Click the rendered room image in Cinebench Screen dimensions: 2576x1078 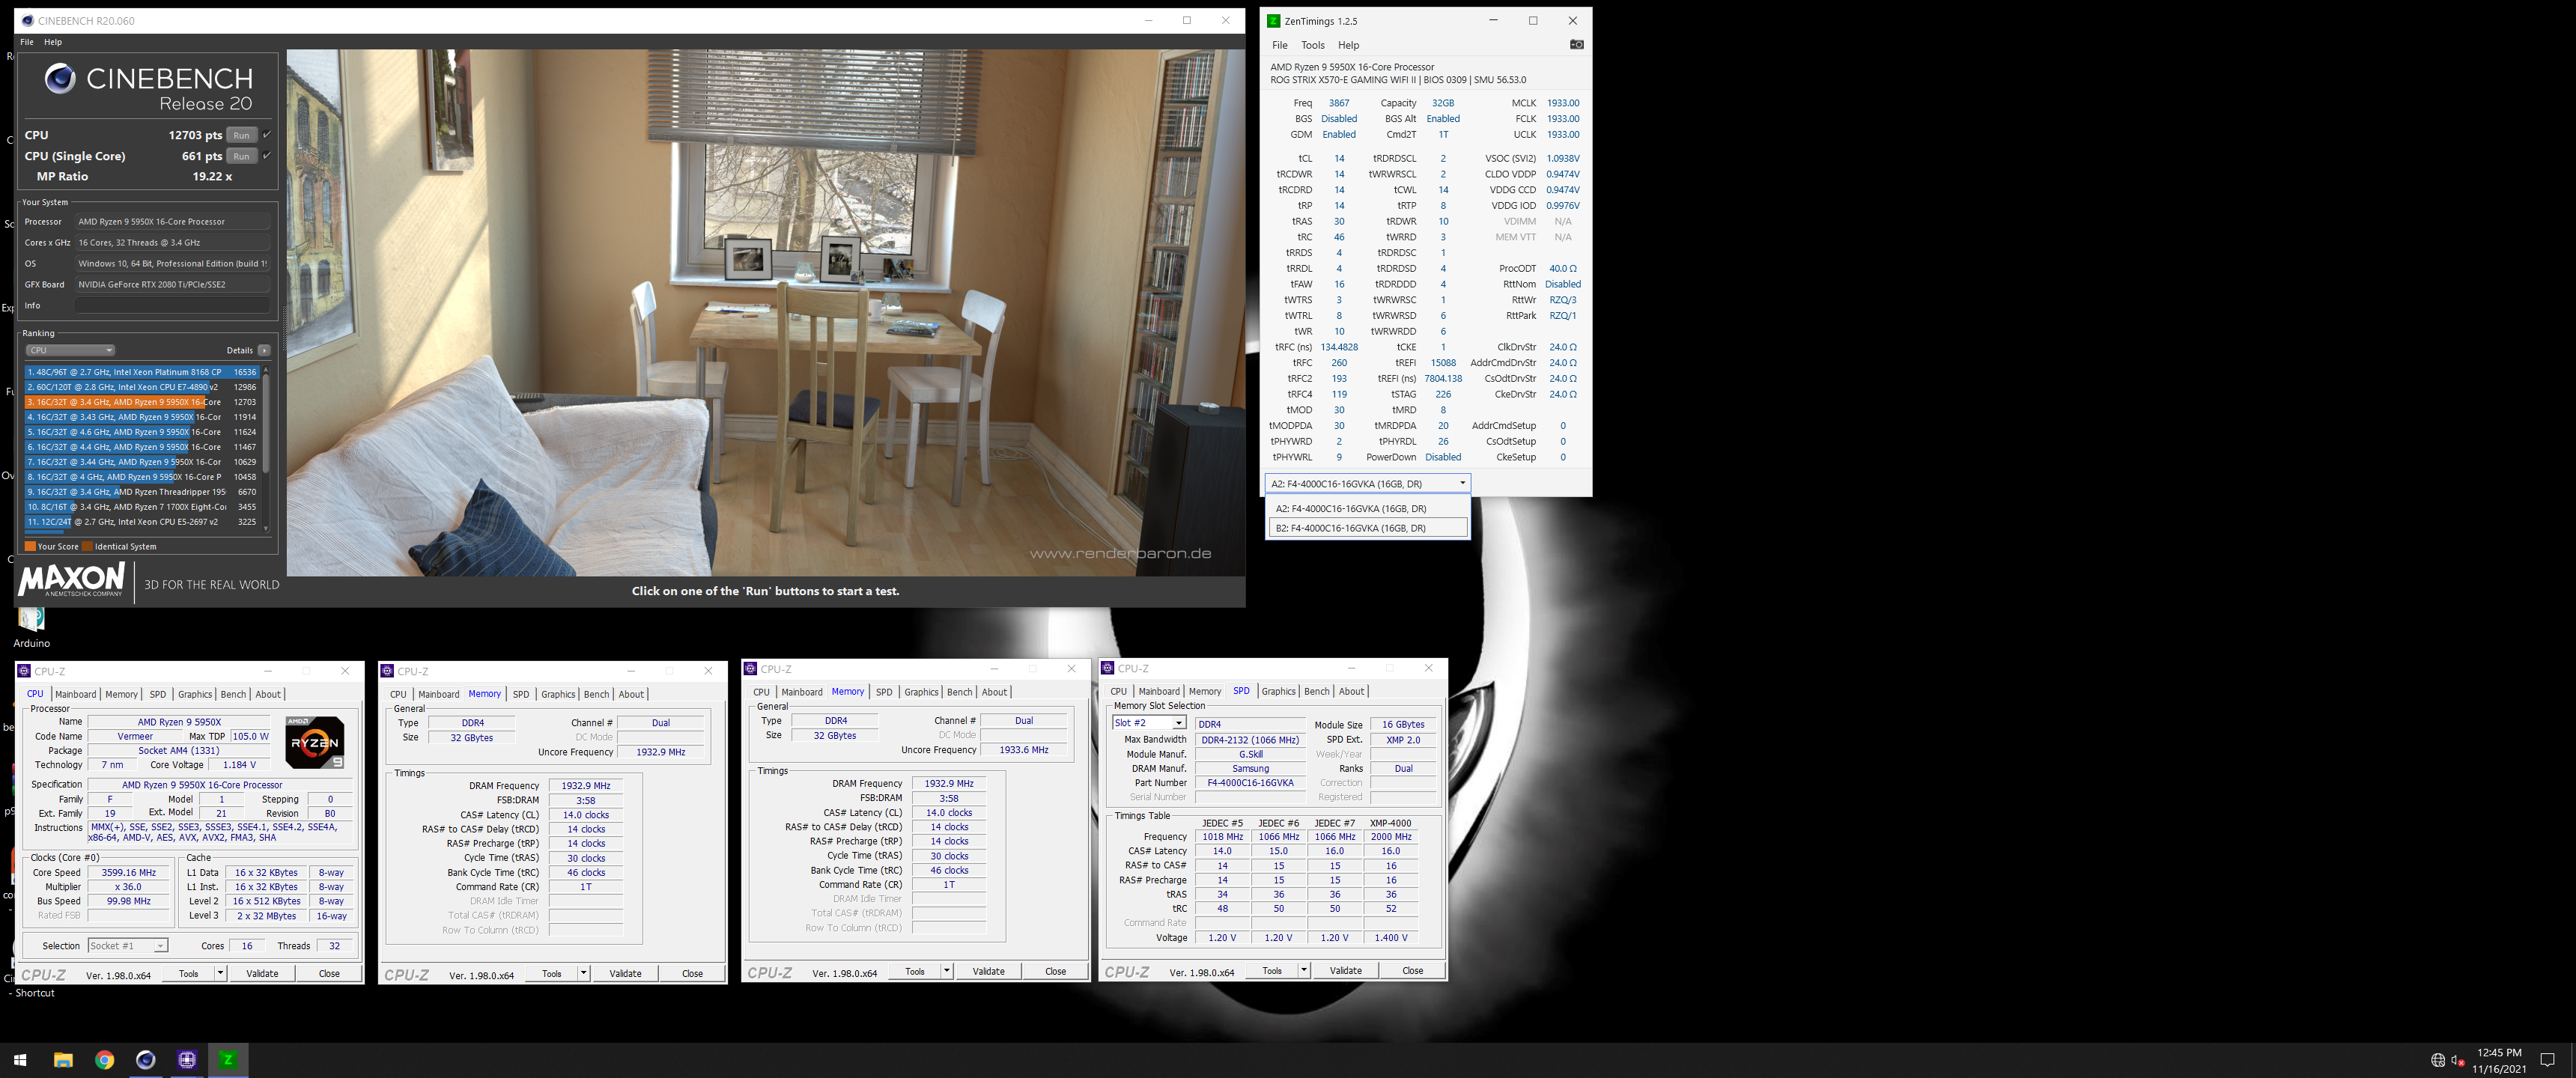click(765, 312)
